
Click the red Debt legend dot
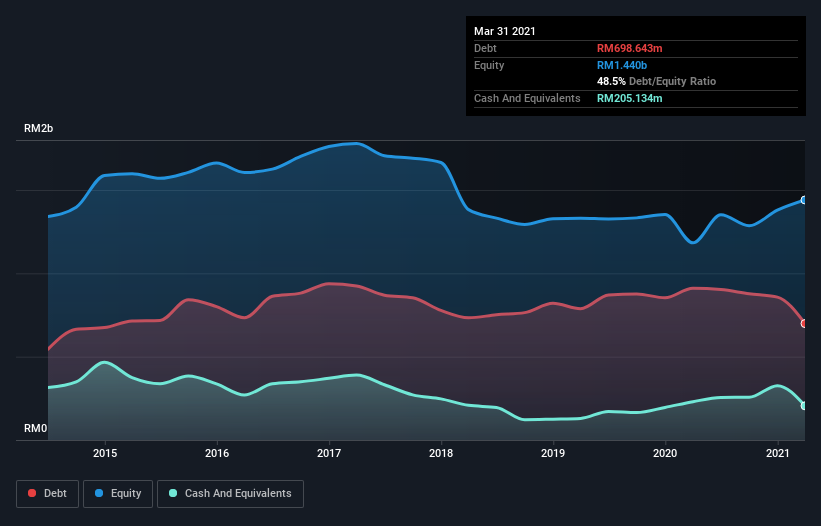[x=34, y=493]
